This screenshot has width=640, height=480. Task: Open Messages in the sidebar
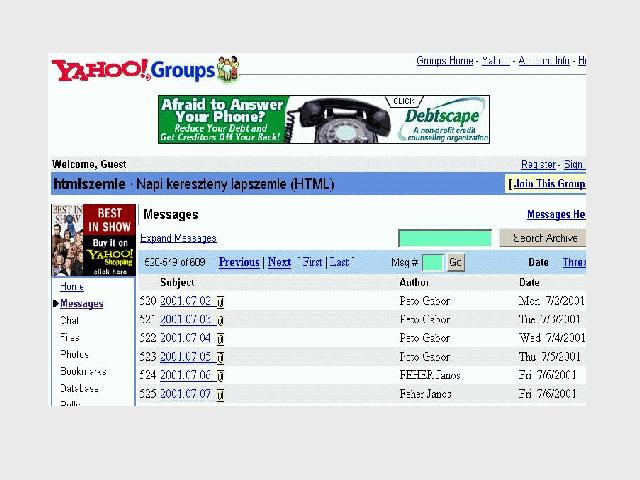point(82,304)
